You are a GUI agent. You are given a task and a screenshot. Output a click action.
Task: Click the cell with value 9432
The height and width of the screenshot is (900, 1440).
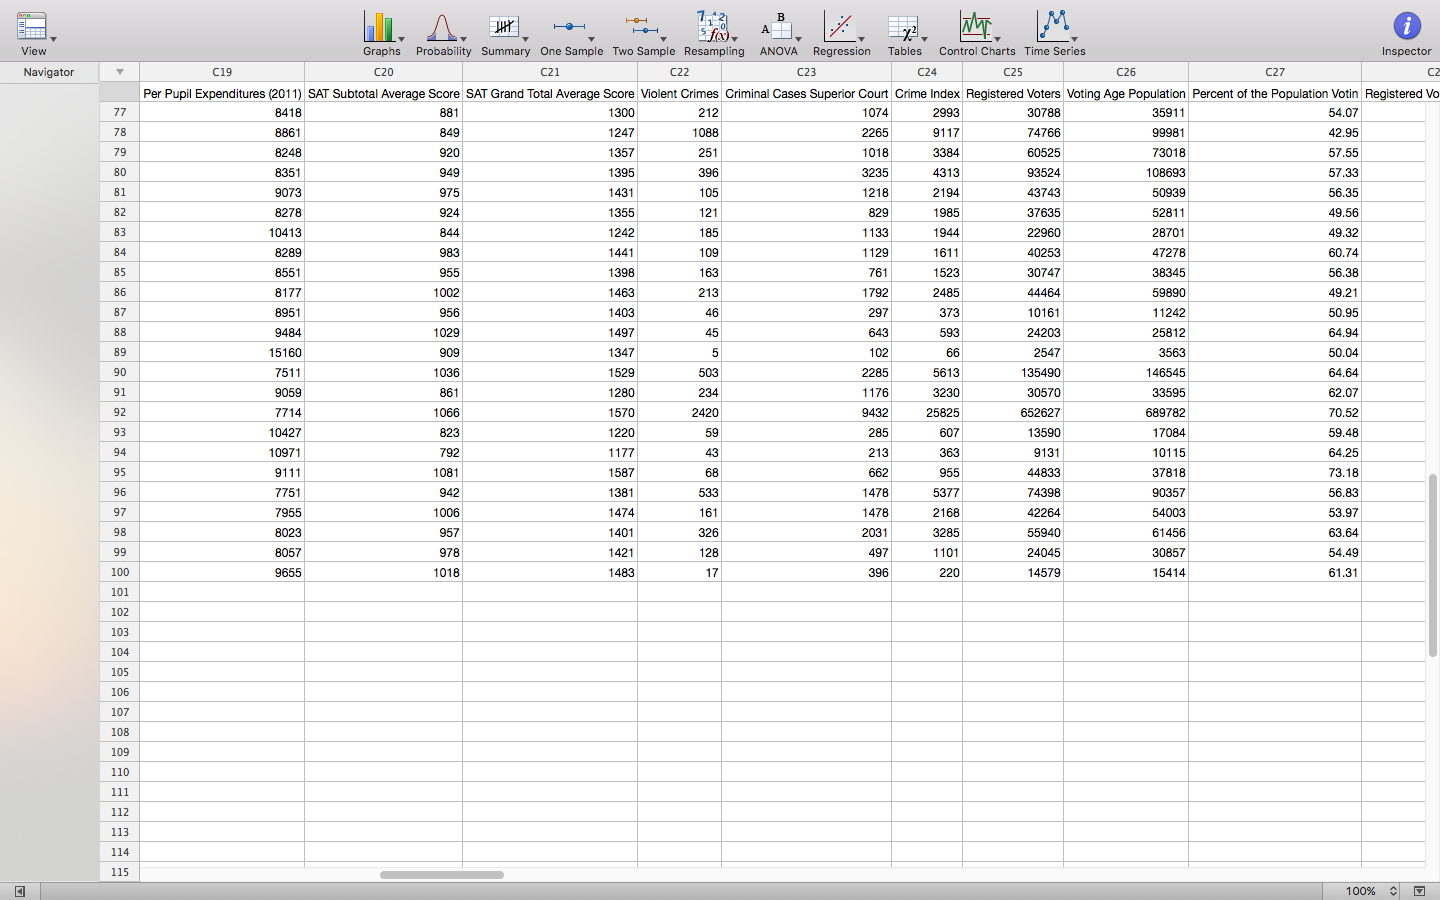tap(806, 412)
